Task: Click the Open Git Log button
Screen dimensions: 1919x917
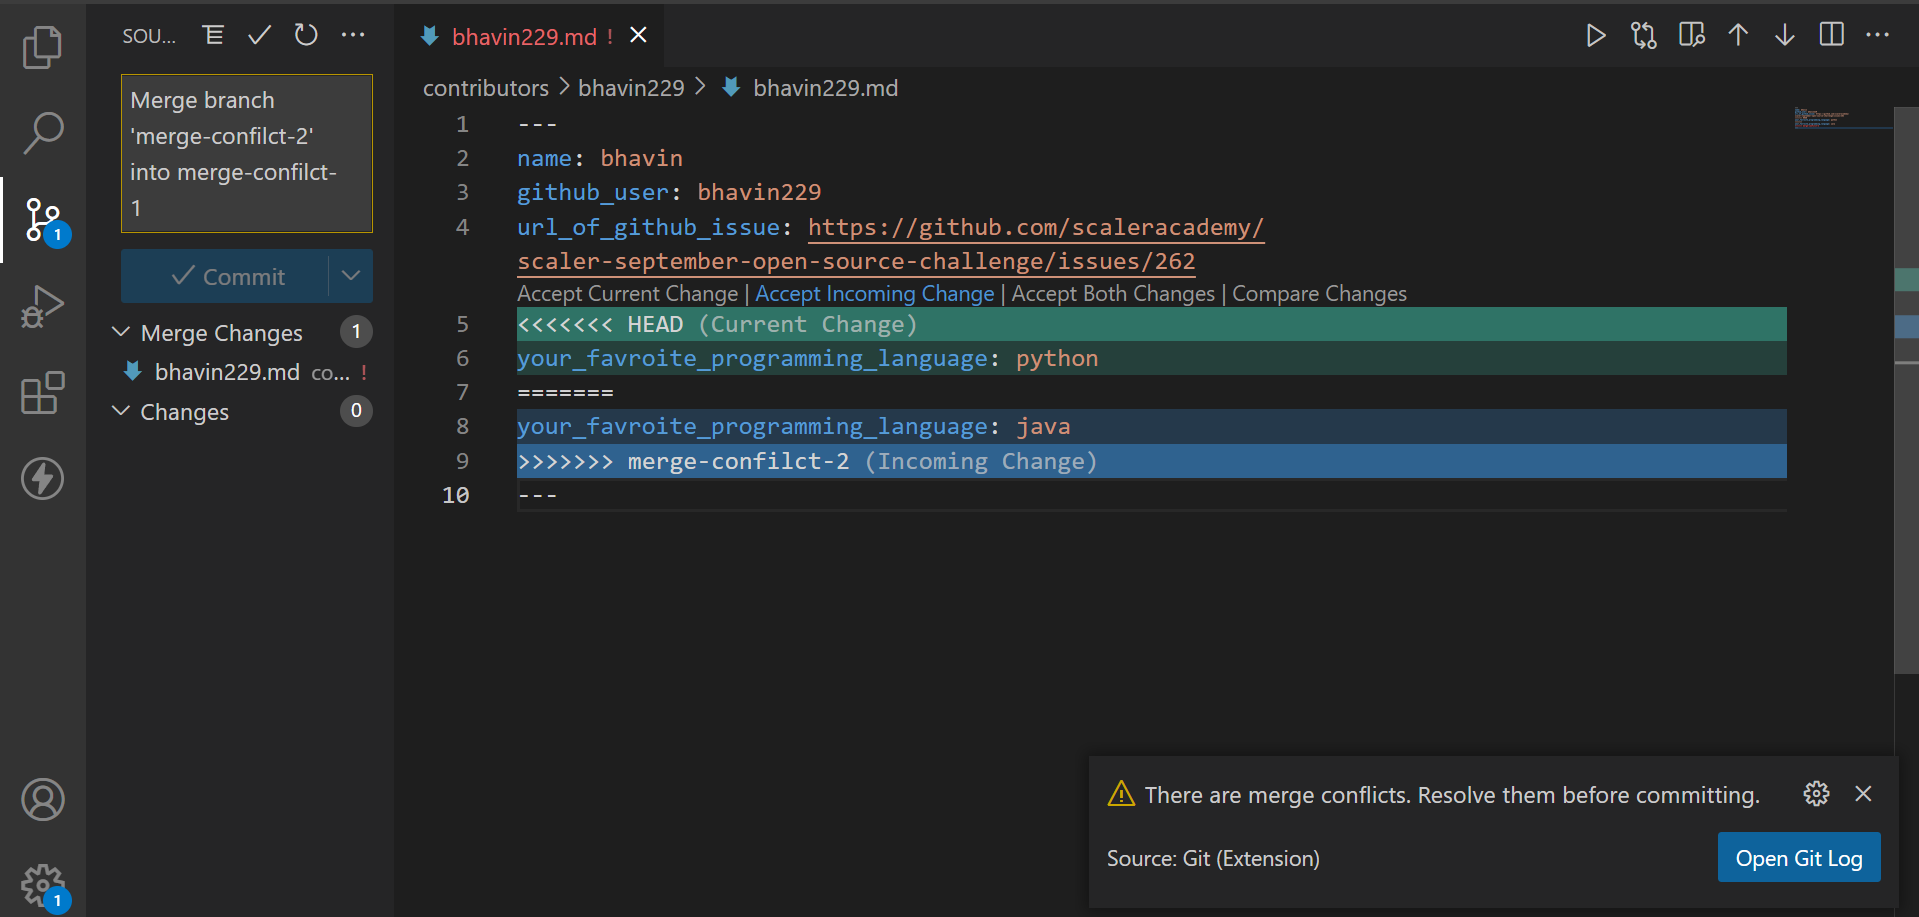Action: [x=1798, y=857]
